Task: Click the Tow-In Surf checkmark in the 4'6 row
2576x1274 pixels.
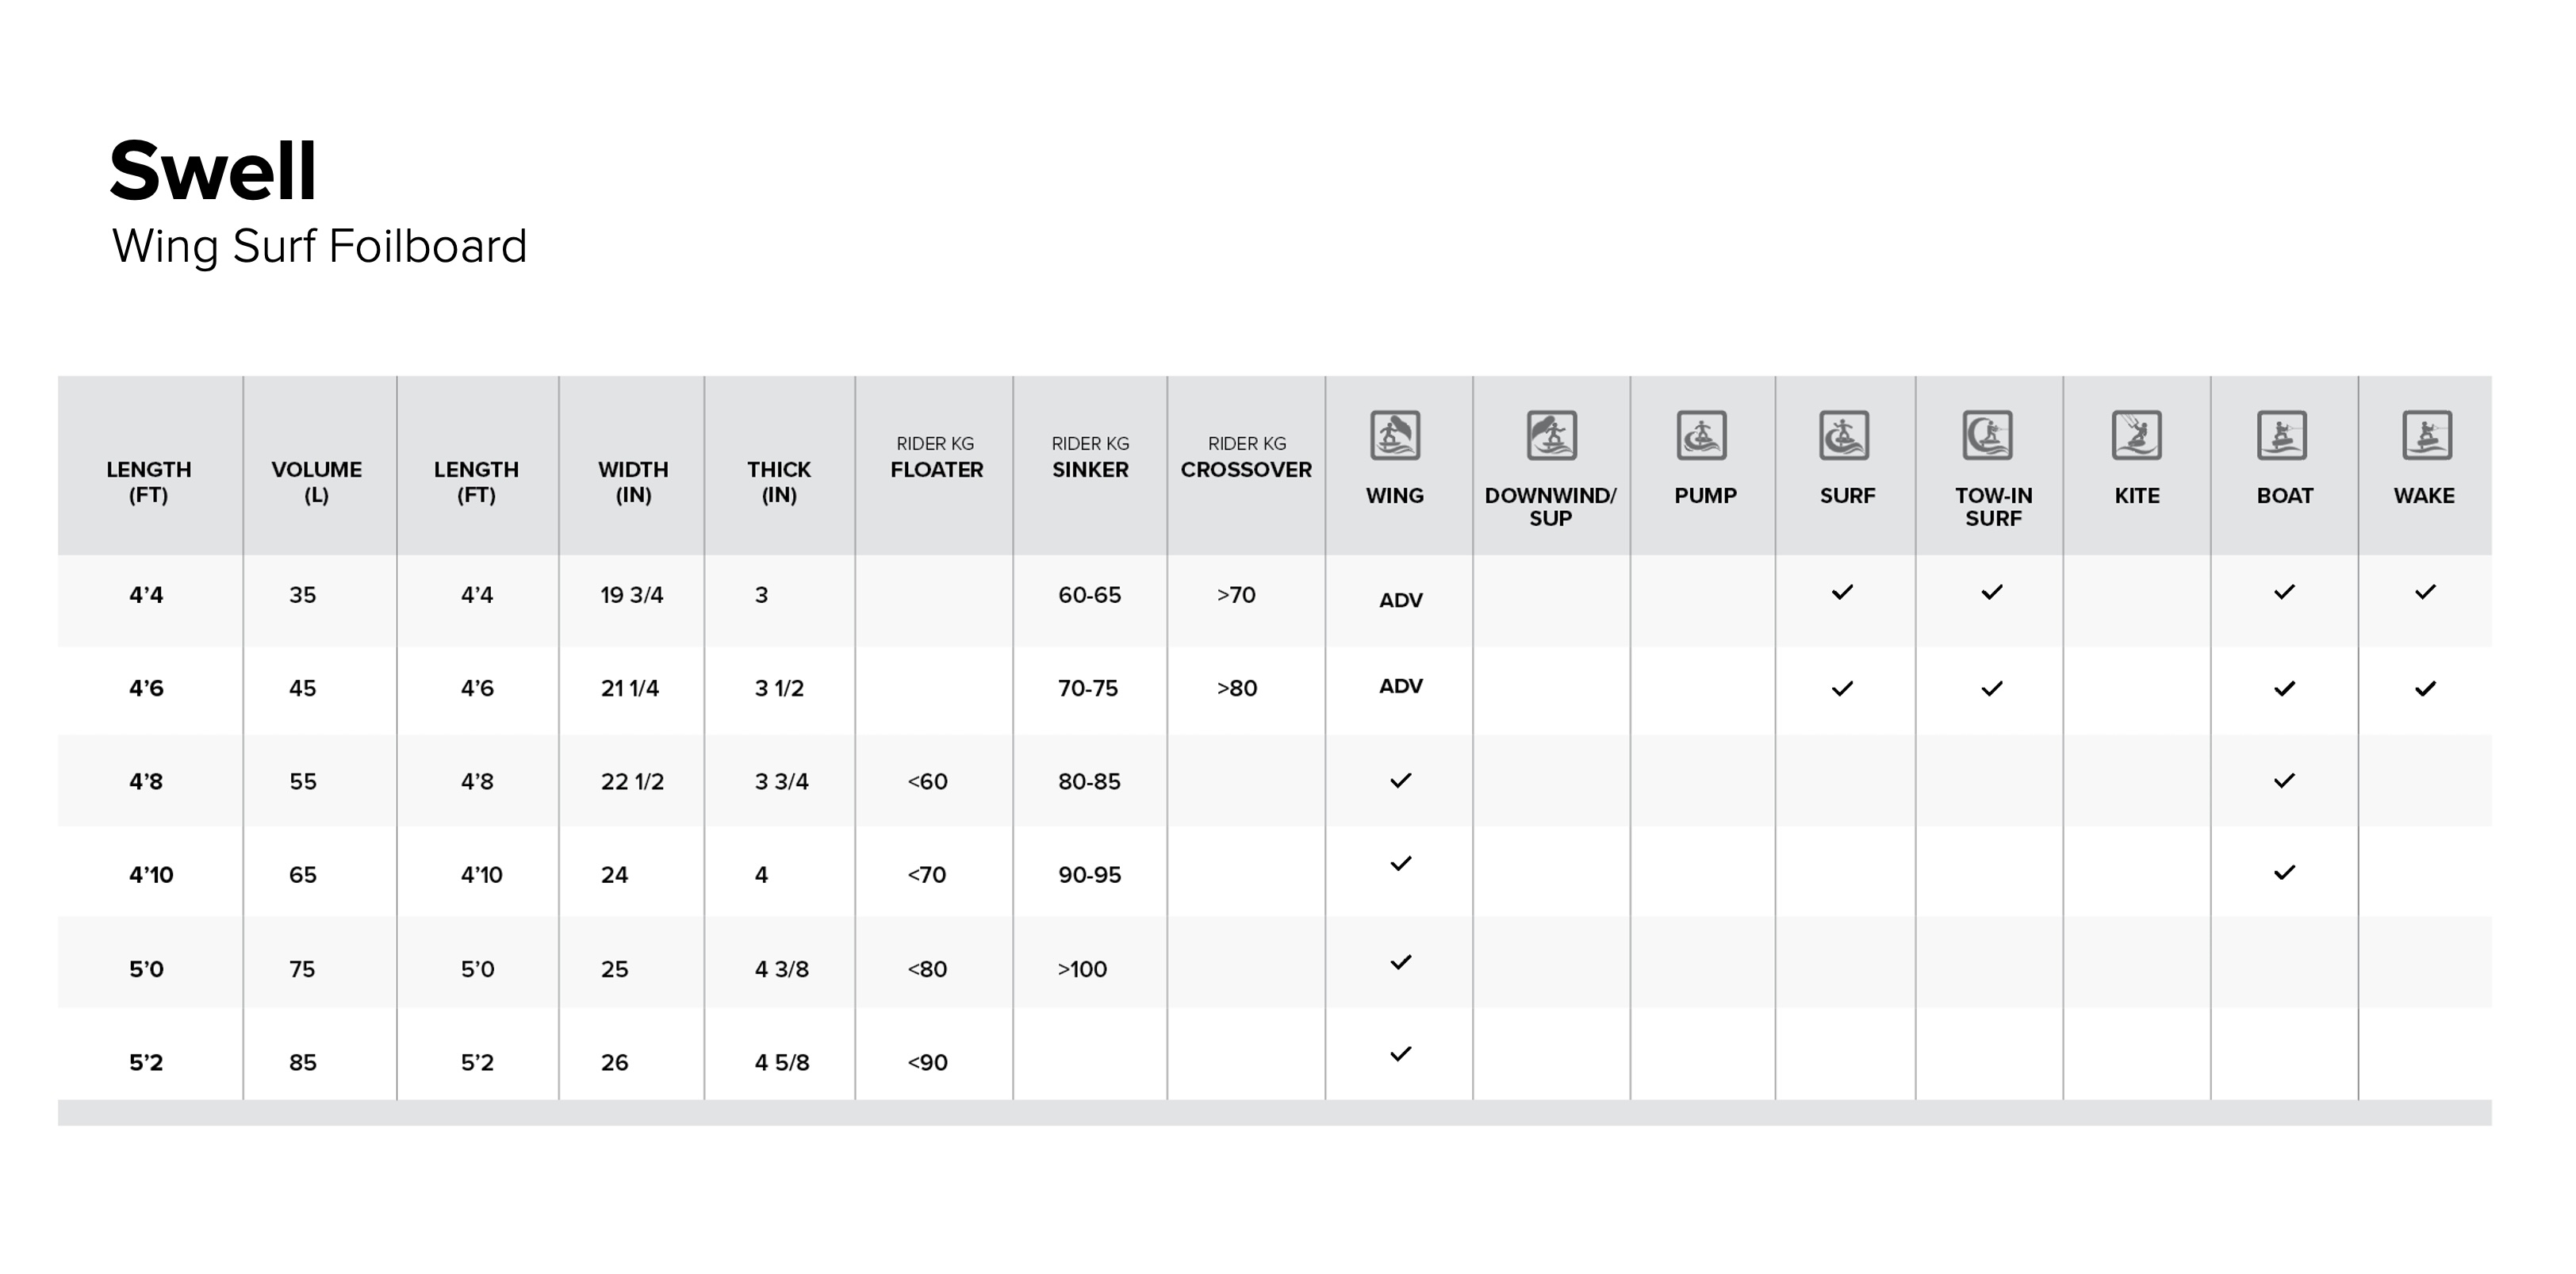Action: 1992,688
